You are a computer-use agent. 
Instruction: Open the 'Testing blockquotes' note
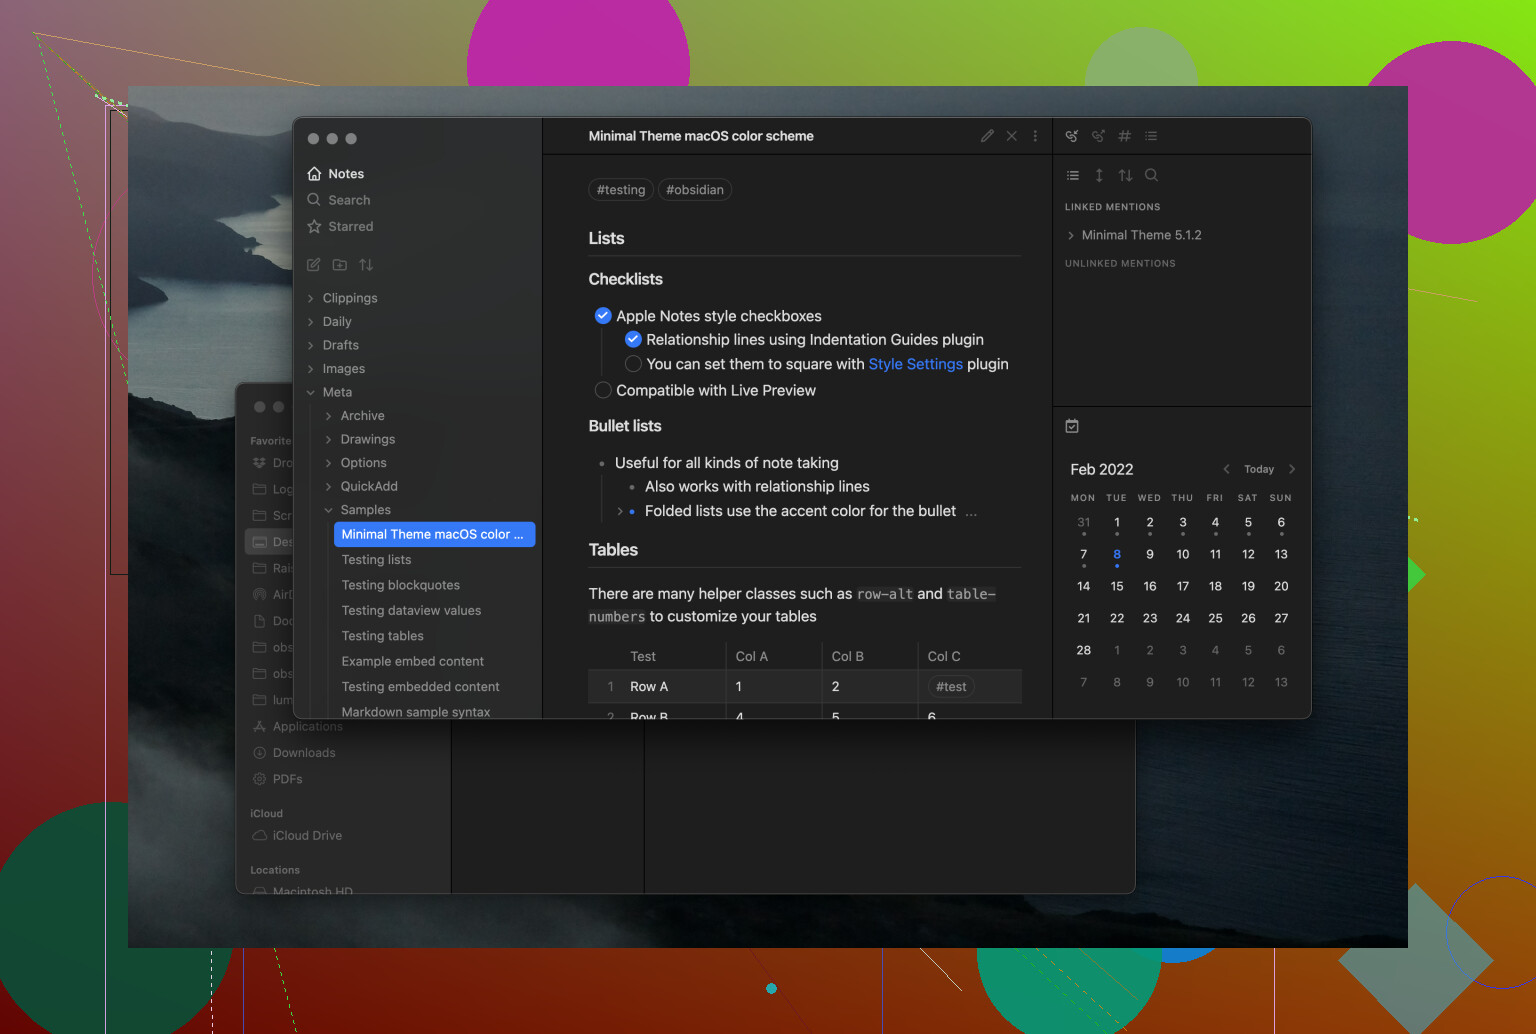pyautogui.click(x=400, y=585)
